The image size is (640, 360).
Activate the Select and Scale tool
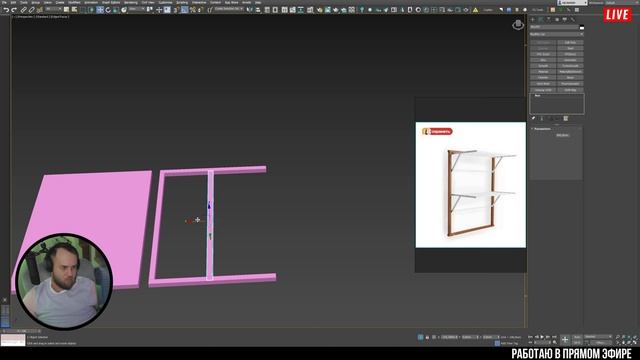116,9
